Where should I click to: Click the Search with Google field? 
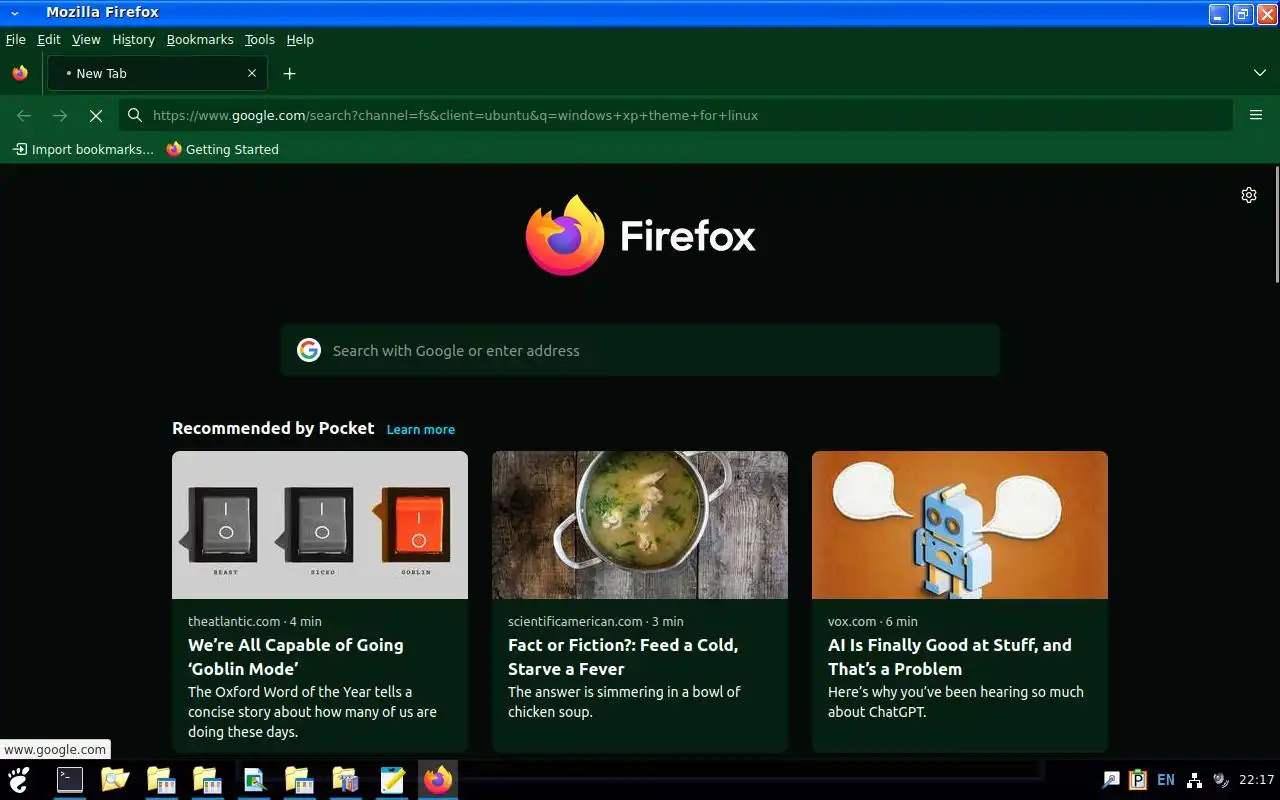pyautogui.click(x=640, y=350)
